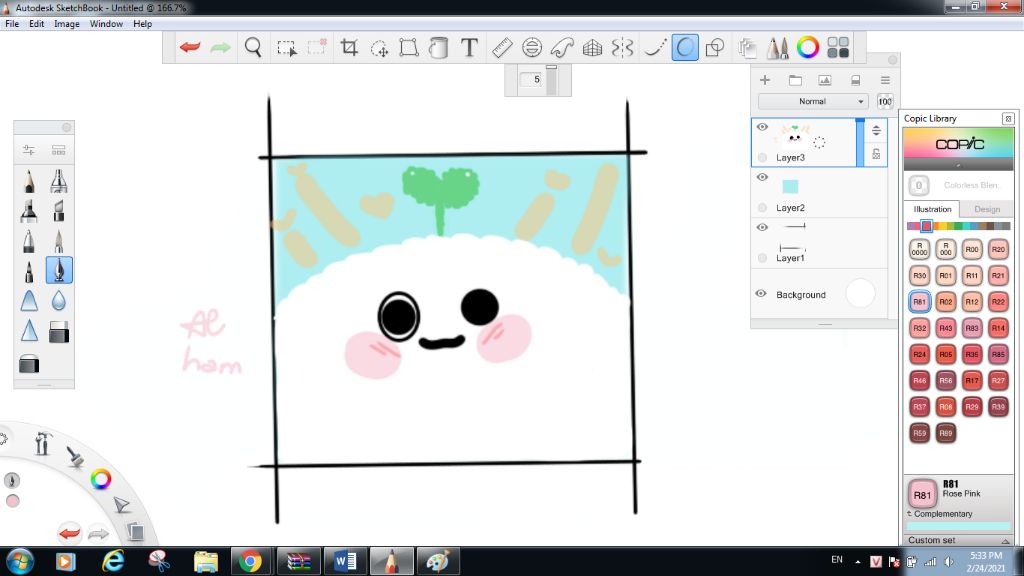Open the File menu
The width and height of the screenshot is (1024, 576).
click(12, 24)
